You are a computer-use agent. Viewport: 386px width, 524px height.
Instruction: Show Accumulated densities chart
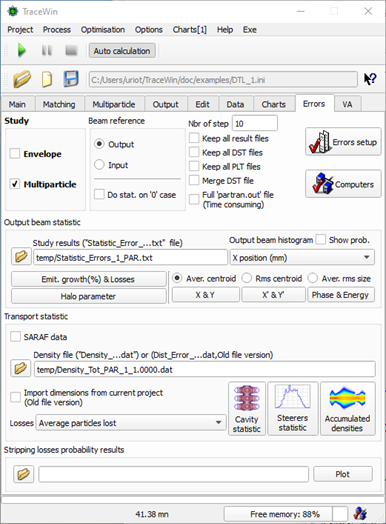(x=348, y=409)
